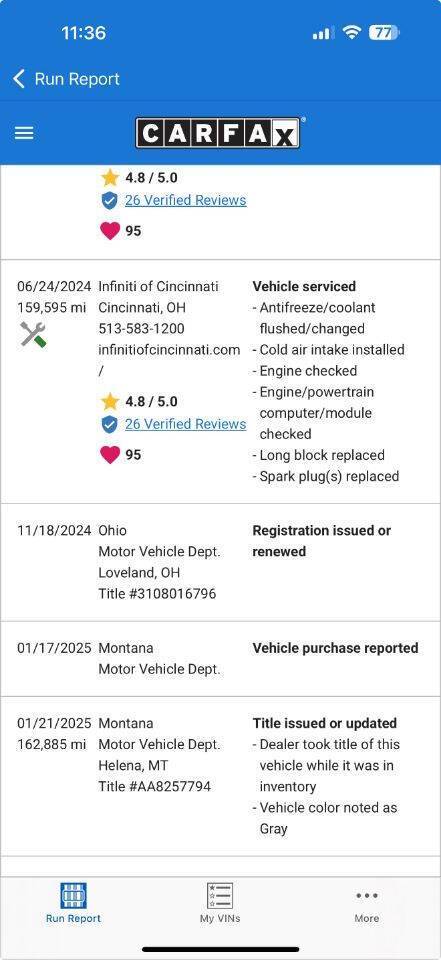Select the Run Report bottom tab
This screenshot has height=960, width=441.
tap(73, 903)
